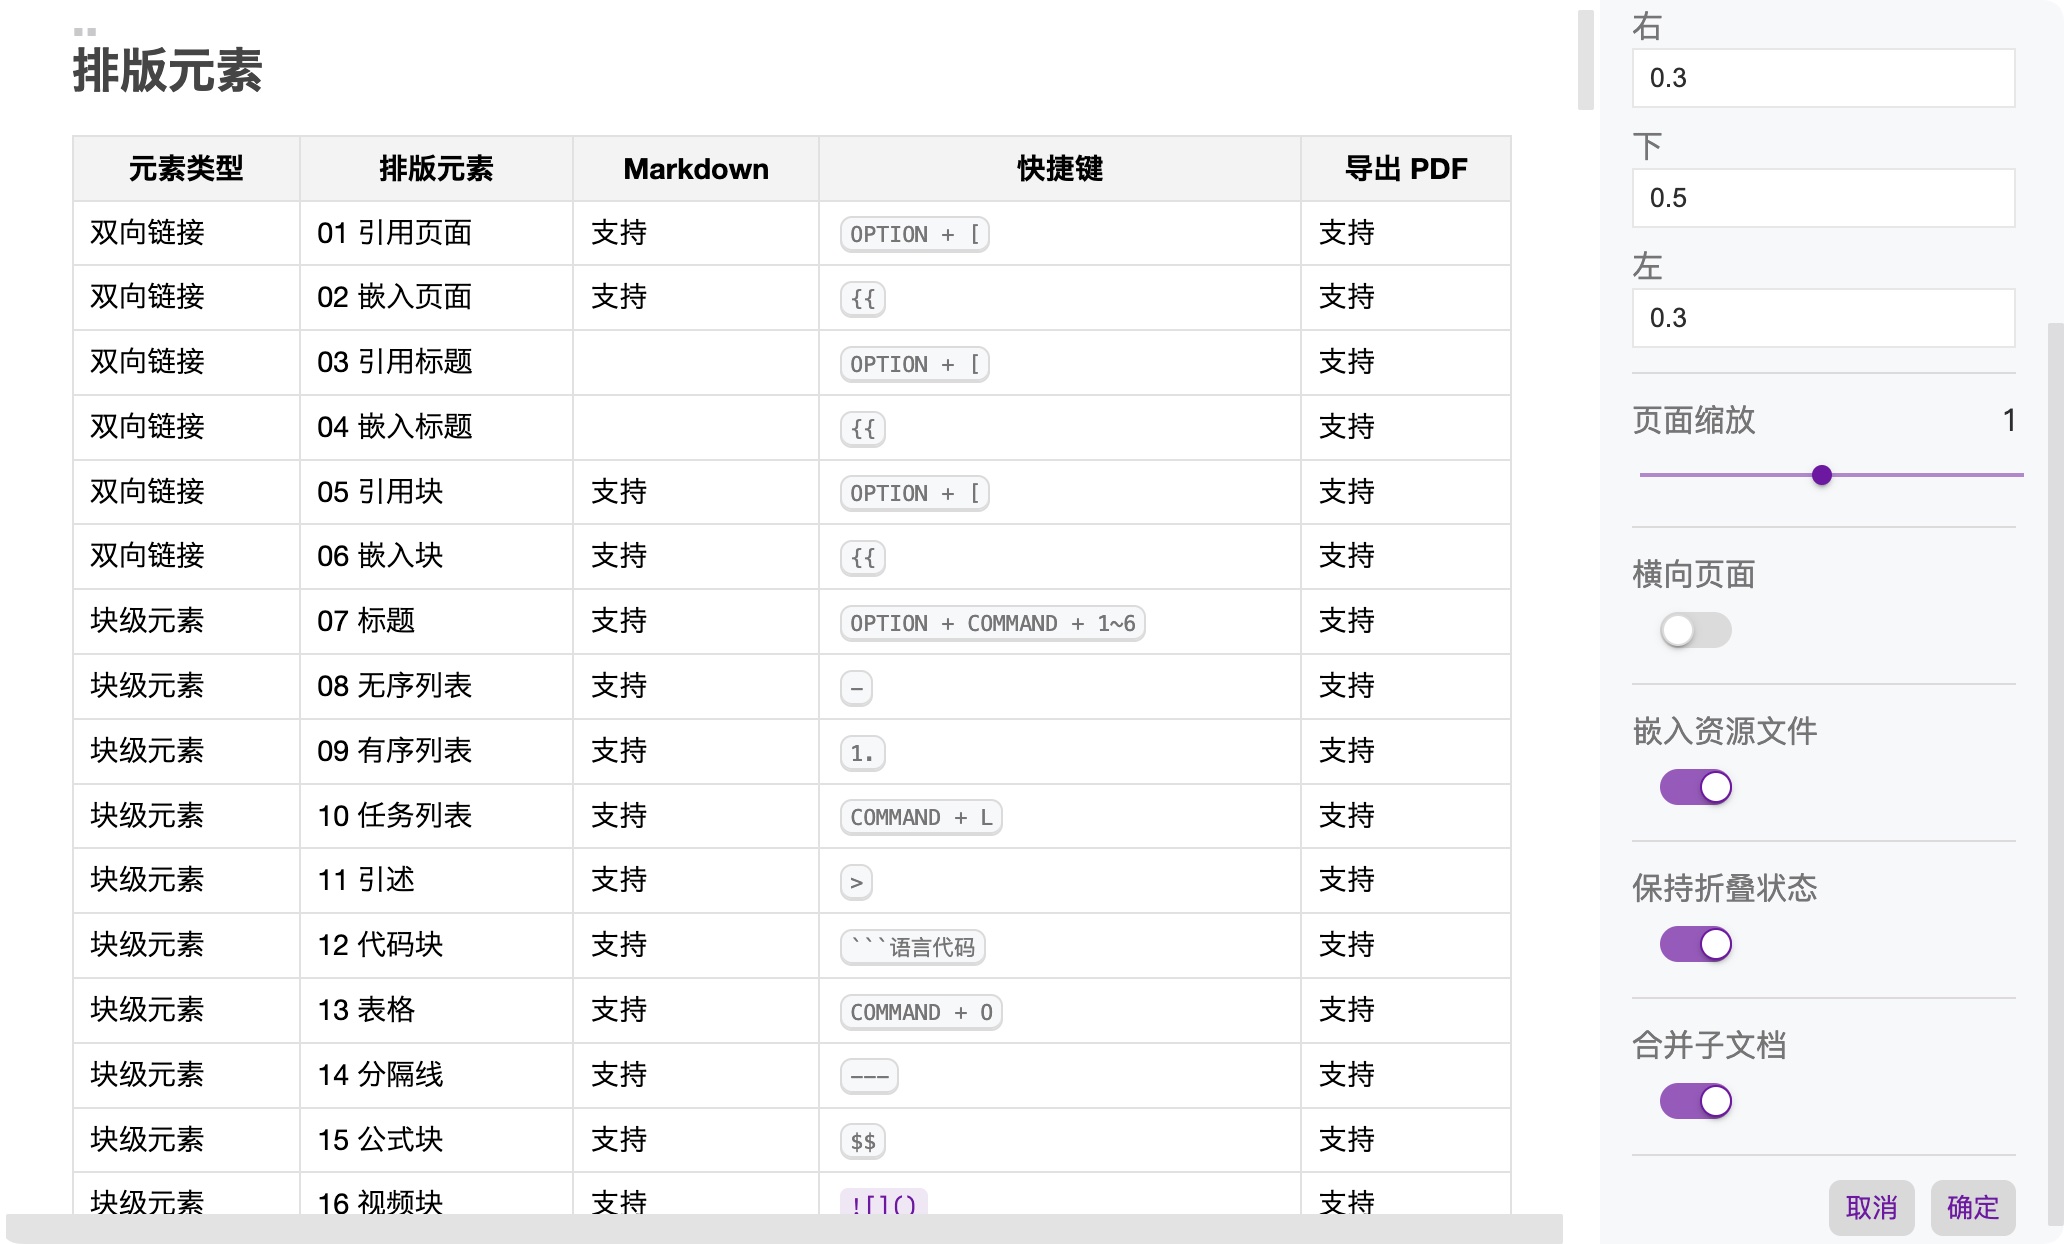
Task: Confirm settings with the 确定 button
Action: coord(1971,1208)
